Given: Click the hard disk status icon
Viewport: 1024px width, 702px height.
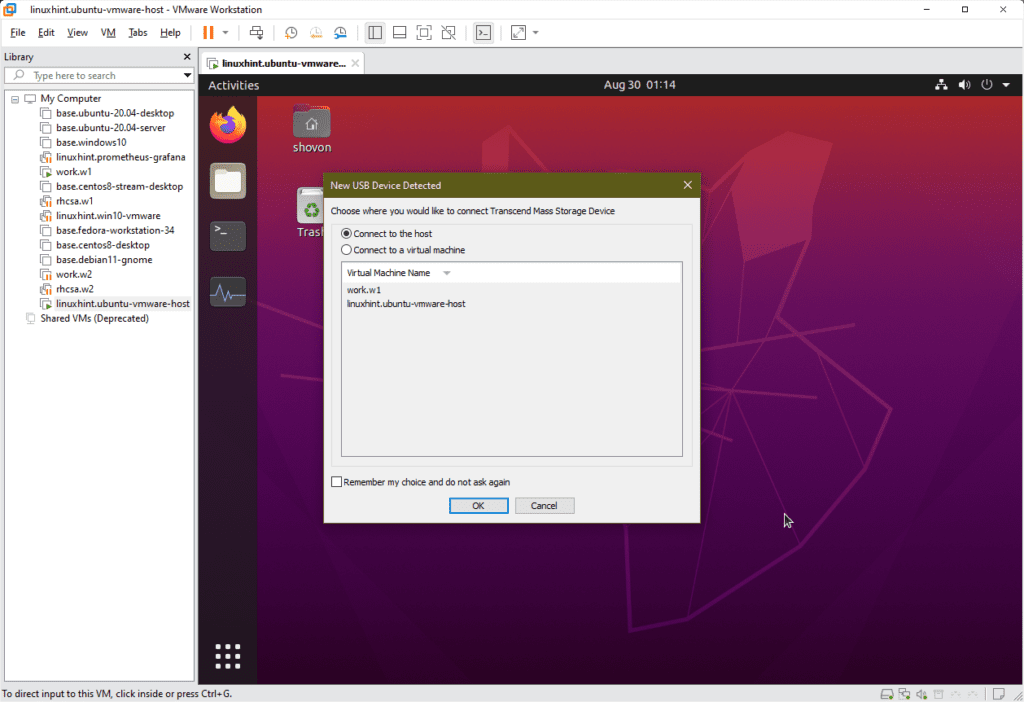Looking at the screenshot, I should click(887, 693).
